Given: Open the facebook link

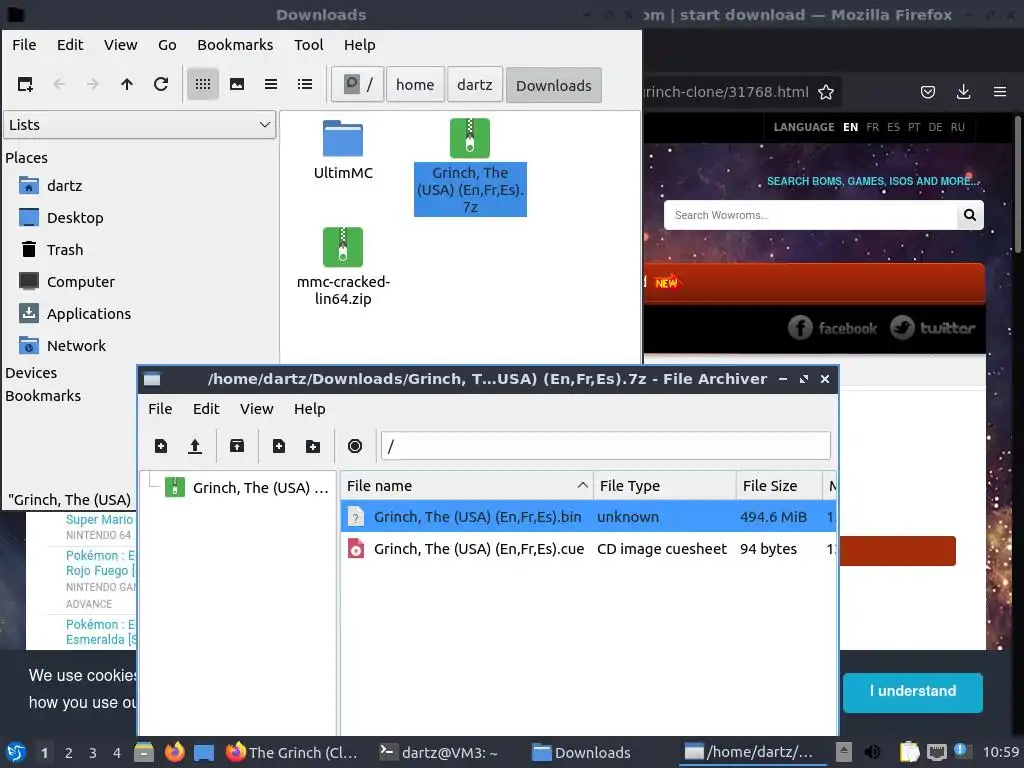Looking at the screenshot, I should pos(833,328).
